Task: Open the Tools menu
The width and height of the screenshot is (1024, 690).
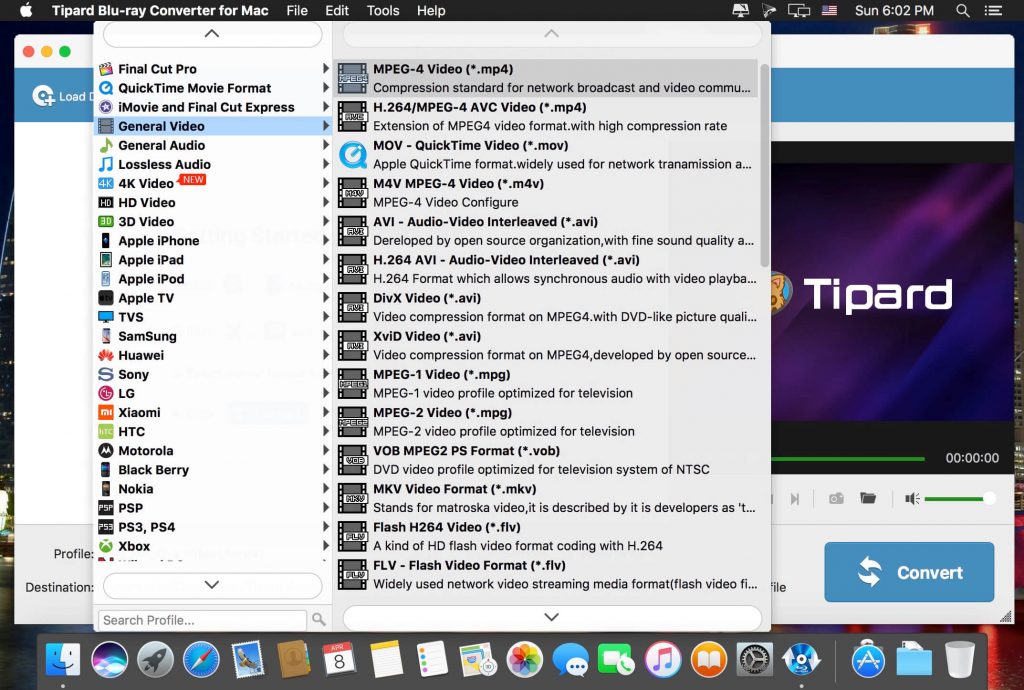Action: click(x=382, y=11)
